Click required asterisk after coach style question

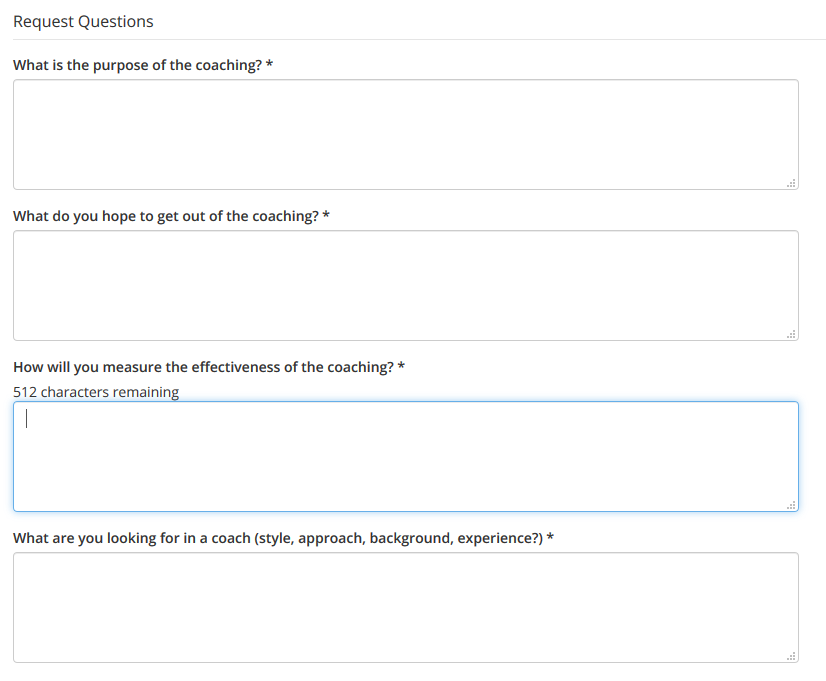[551, 538]
